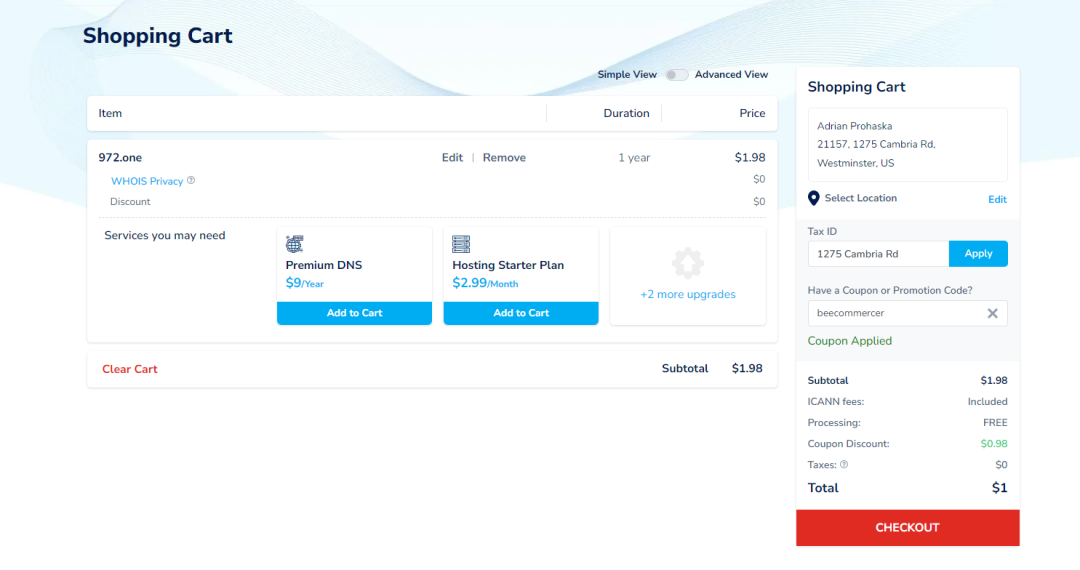The height and width of the screenshot is (570, 1080).
Task: Click the Taxes info question icon
Action: [x=844, y=465]
